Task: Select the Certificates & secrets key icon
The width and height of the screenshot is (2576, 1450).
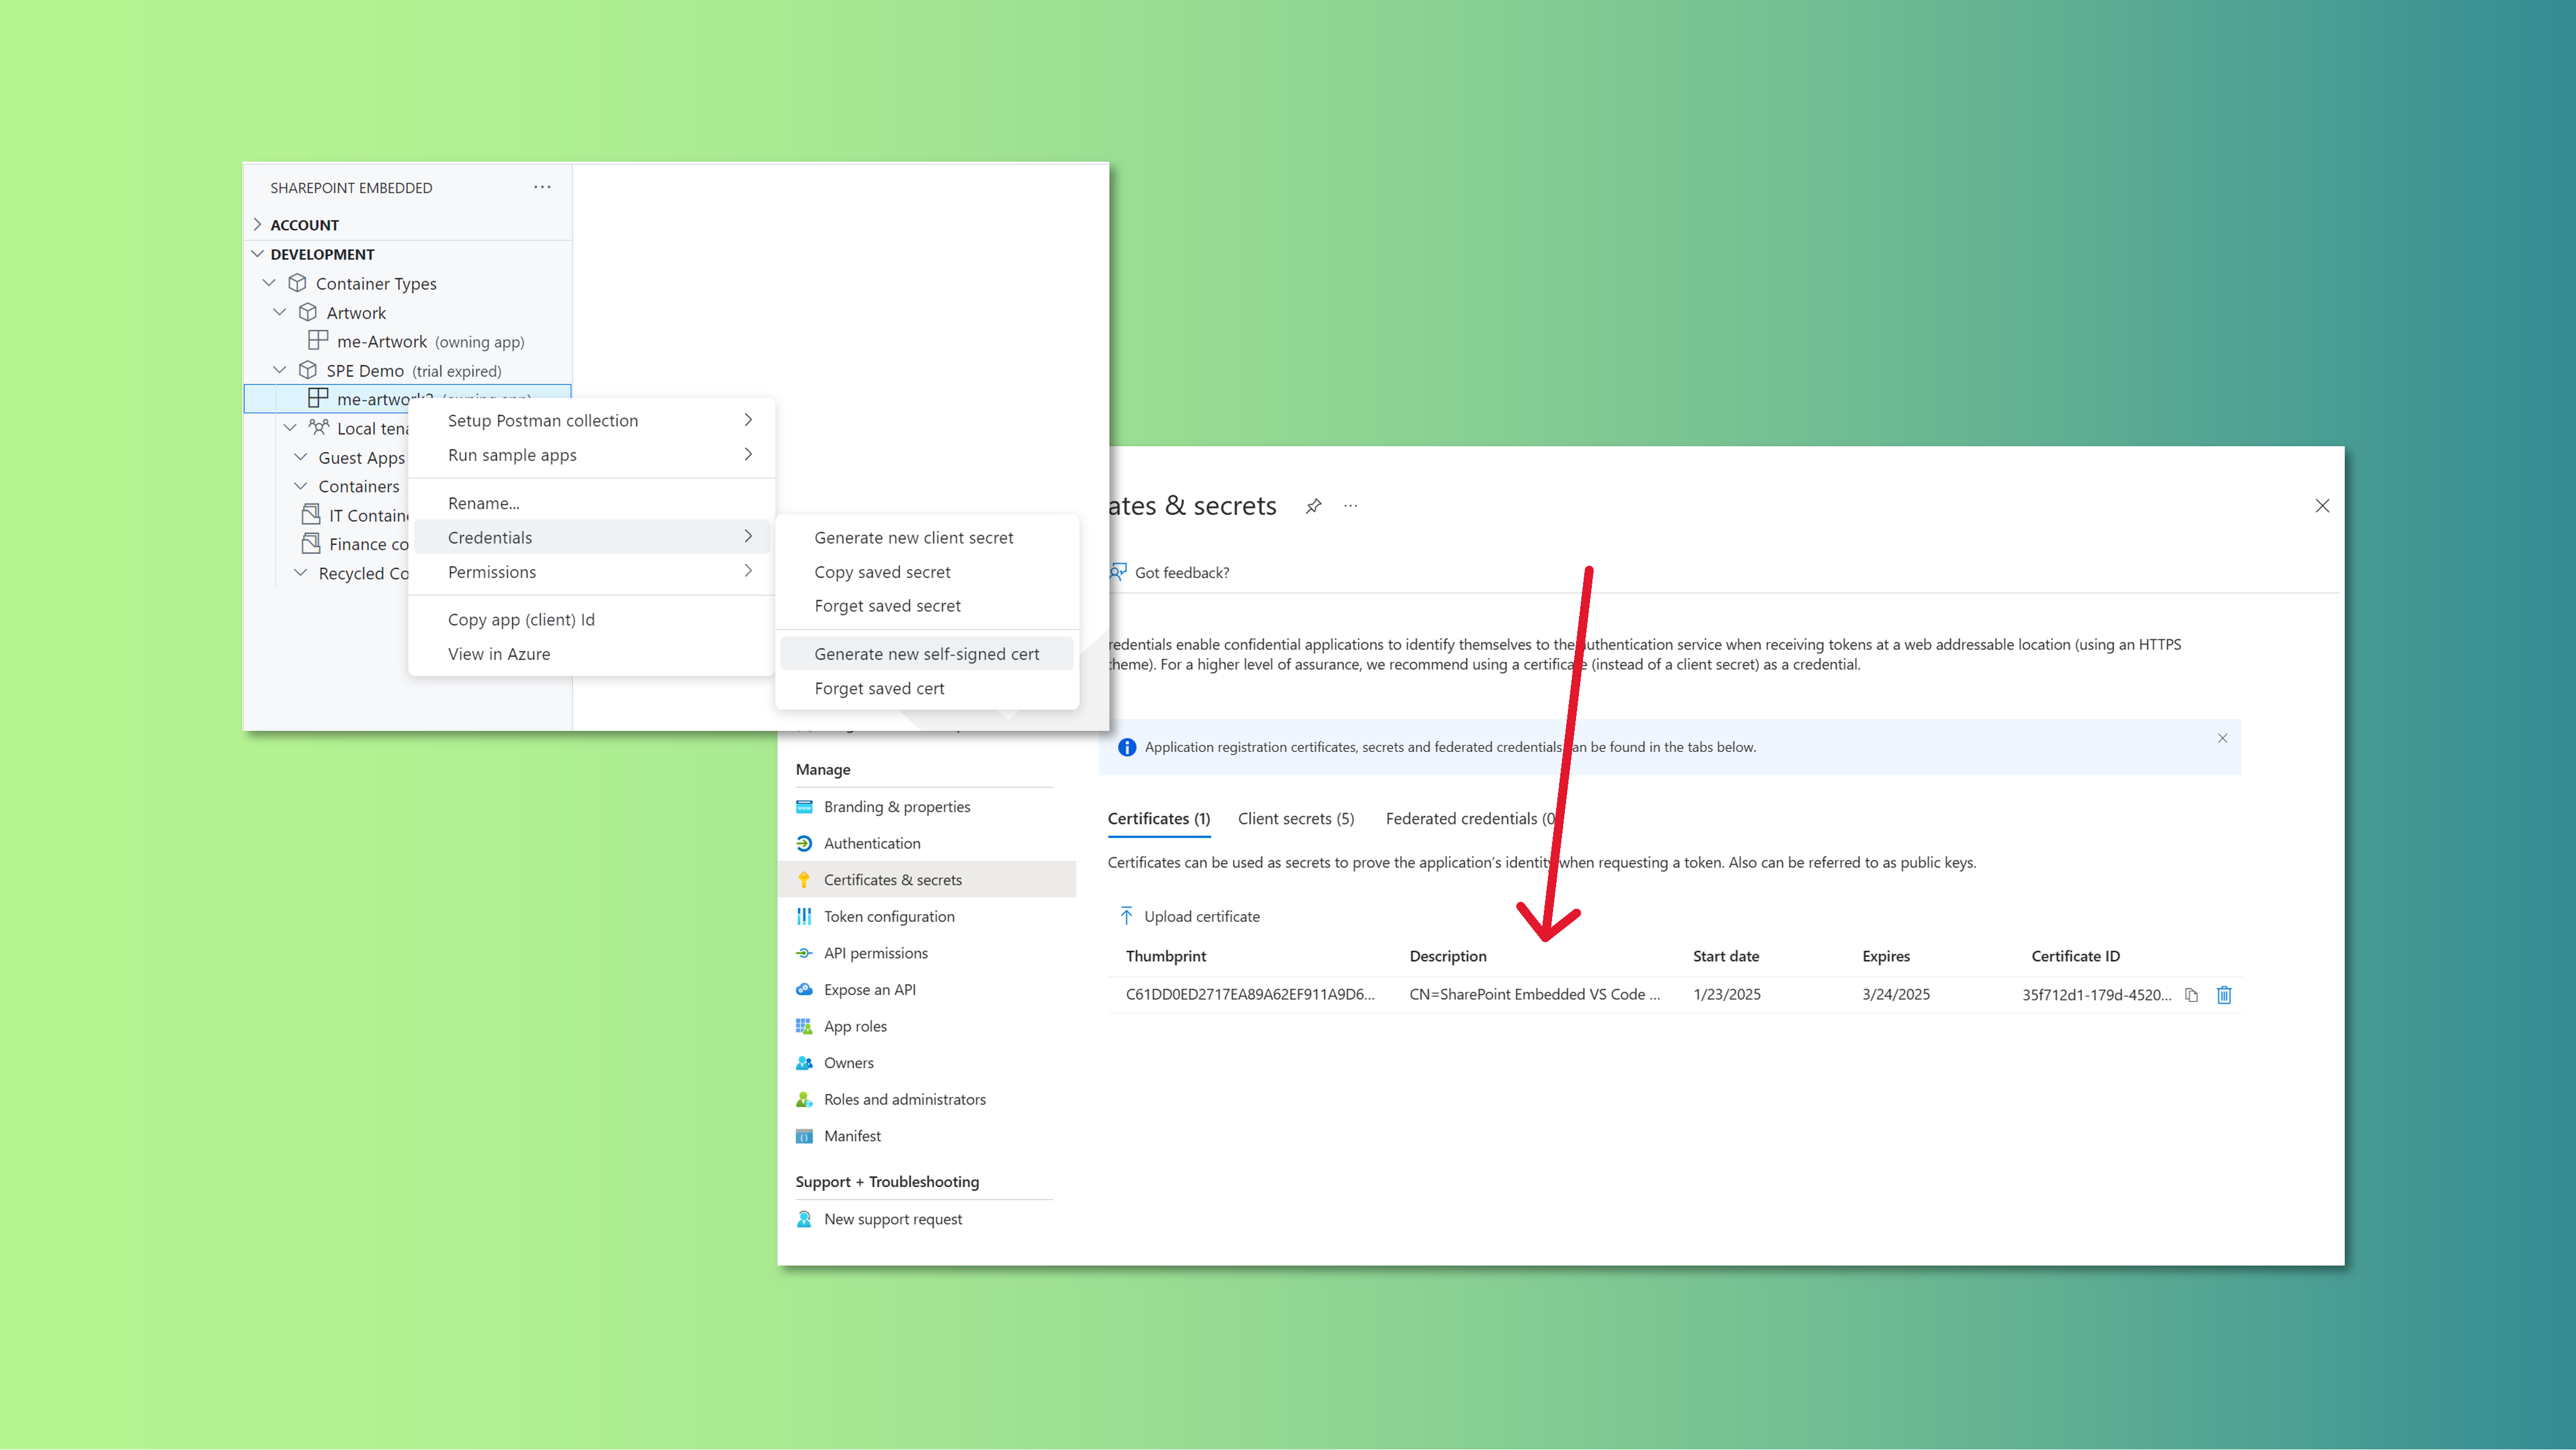Action: [804, 879]
